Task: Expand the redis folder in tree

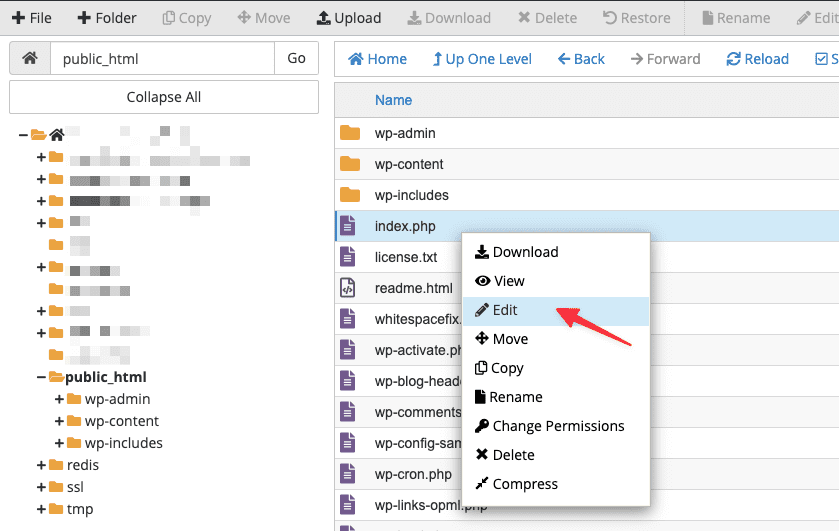Action: pos(42,465)
